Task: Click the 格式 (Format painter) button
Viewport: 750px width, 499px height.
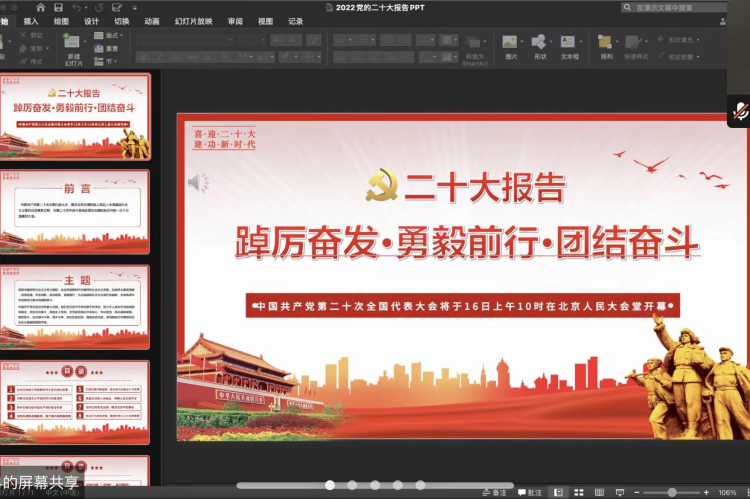Action: [x=31, y=61]
